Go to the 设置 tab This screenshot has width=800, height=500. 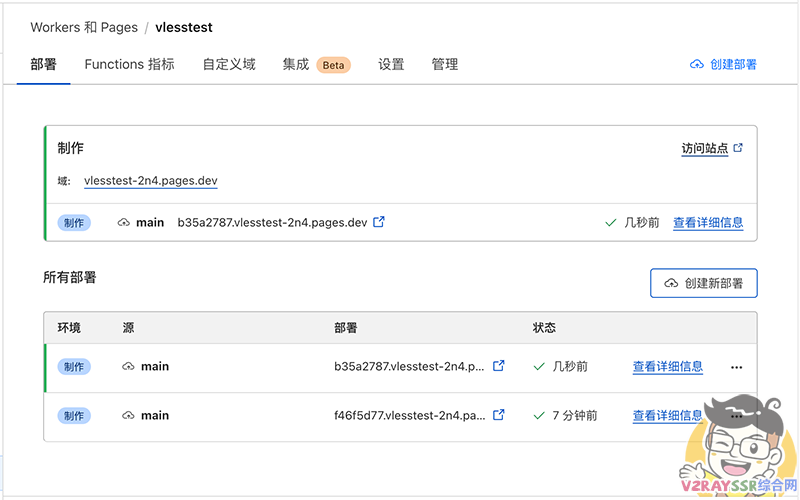tap(391, 64)
